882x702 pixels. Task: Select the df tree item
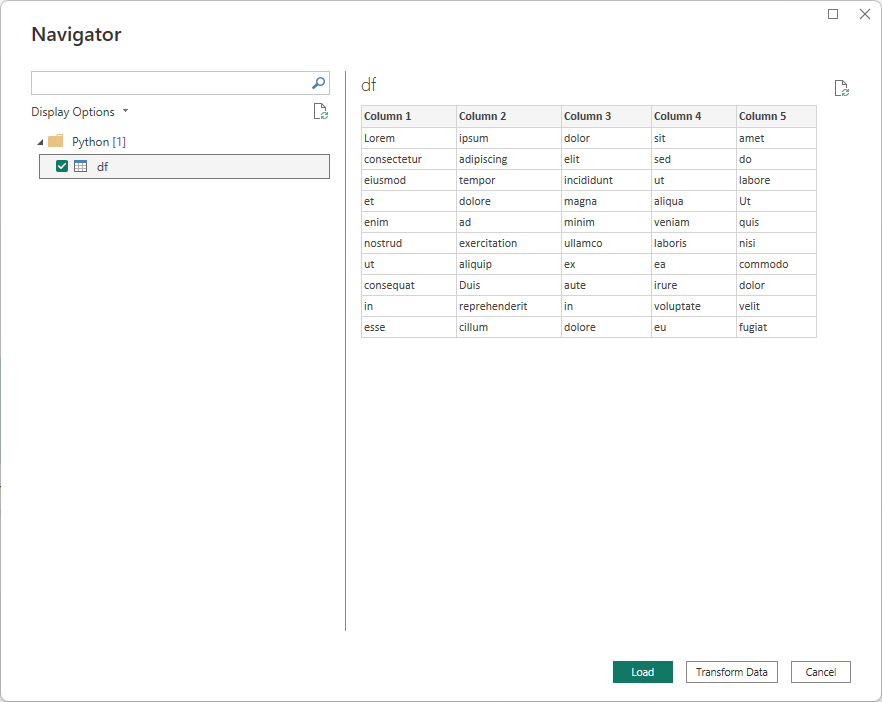pos(103,167)
